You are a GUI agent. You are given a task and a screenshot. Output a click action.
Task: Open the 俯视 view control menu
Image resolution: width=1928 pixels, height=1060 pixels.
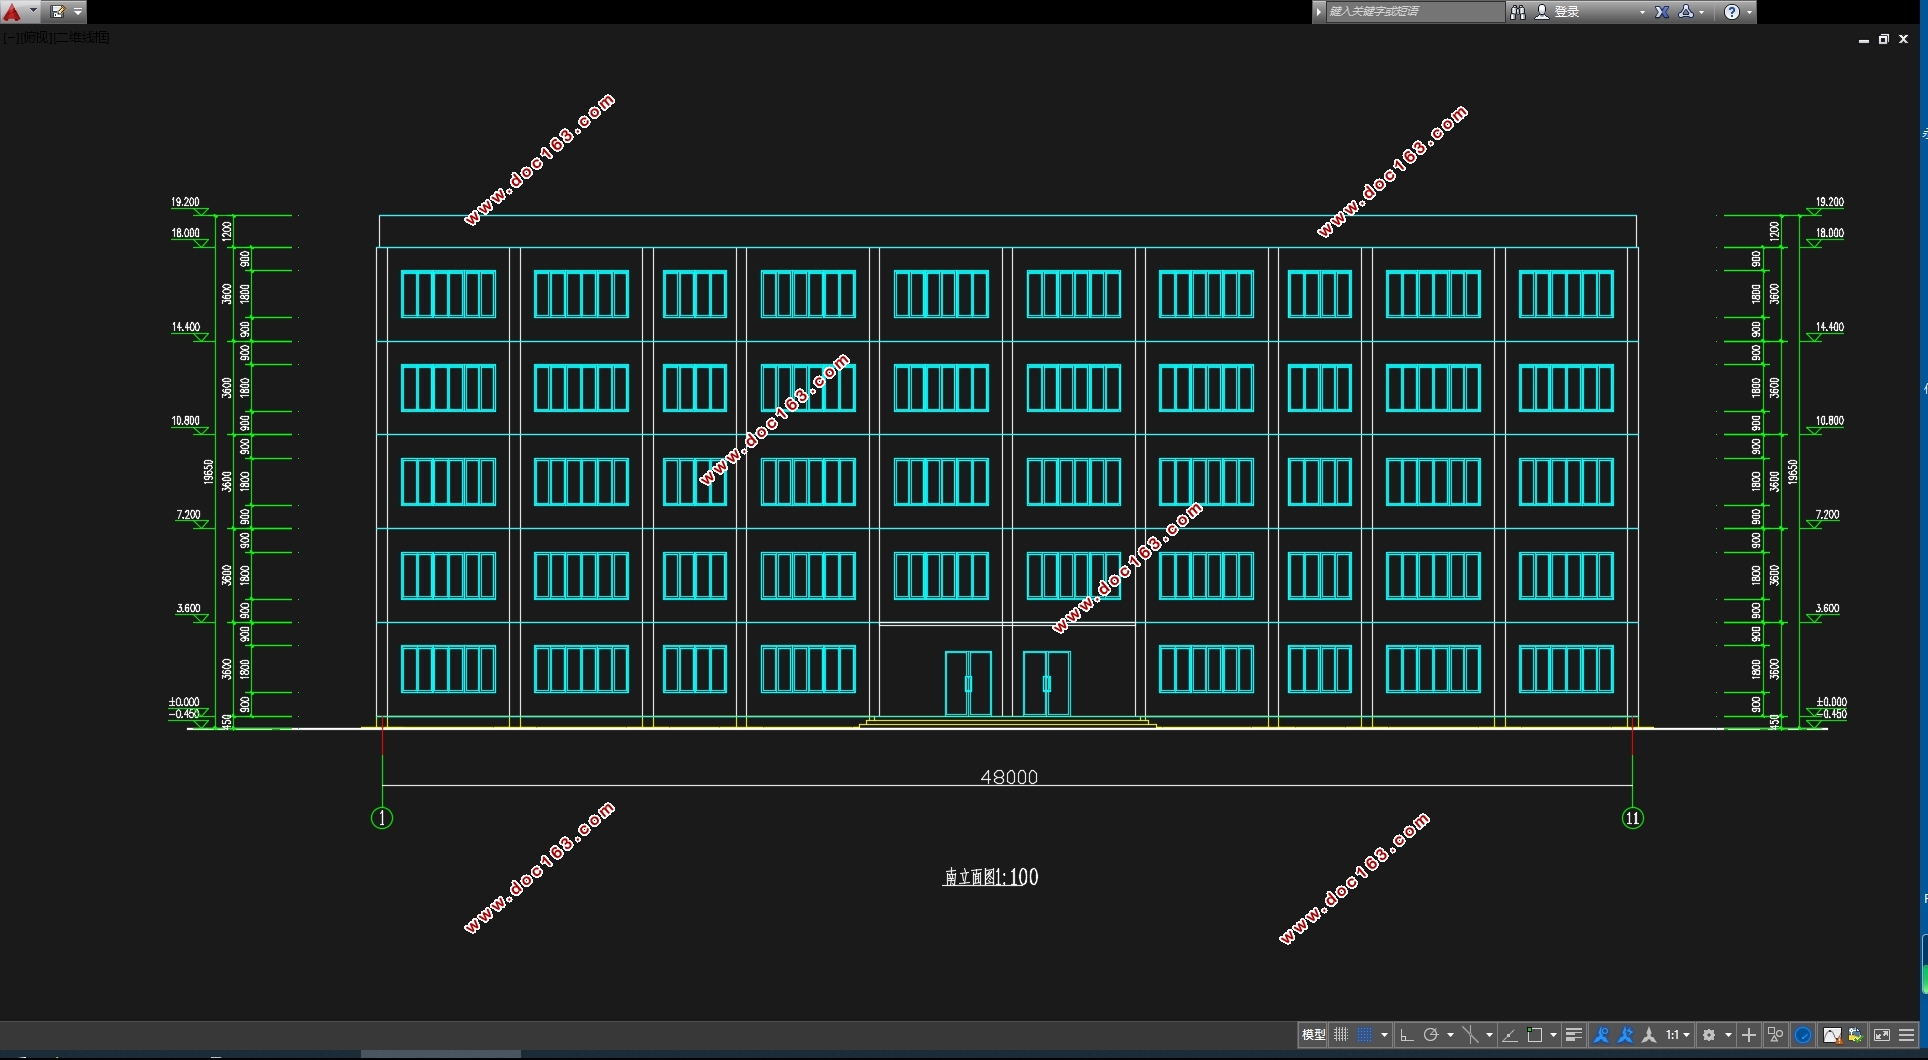coord(35,38)
